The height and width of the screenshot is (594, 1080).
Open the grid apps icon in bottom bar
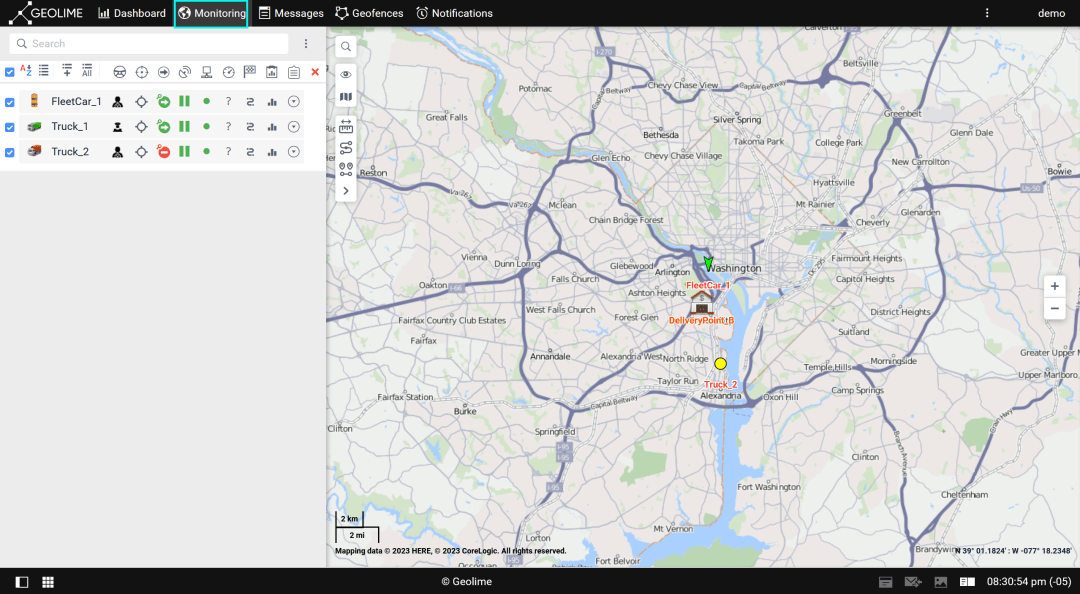(48, 582)
